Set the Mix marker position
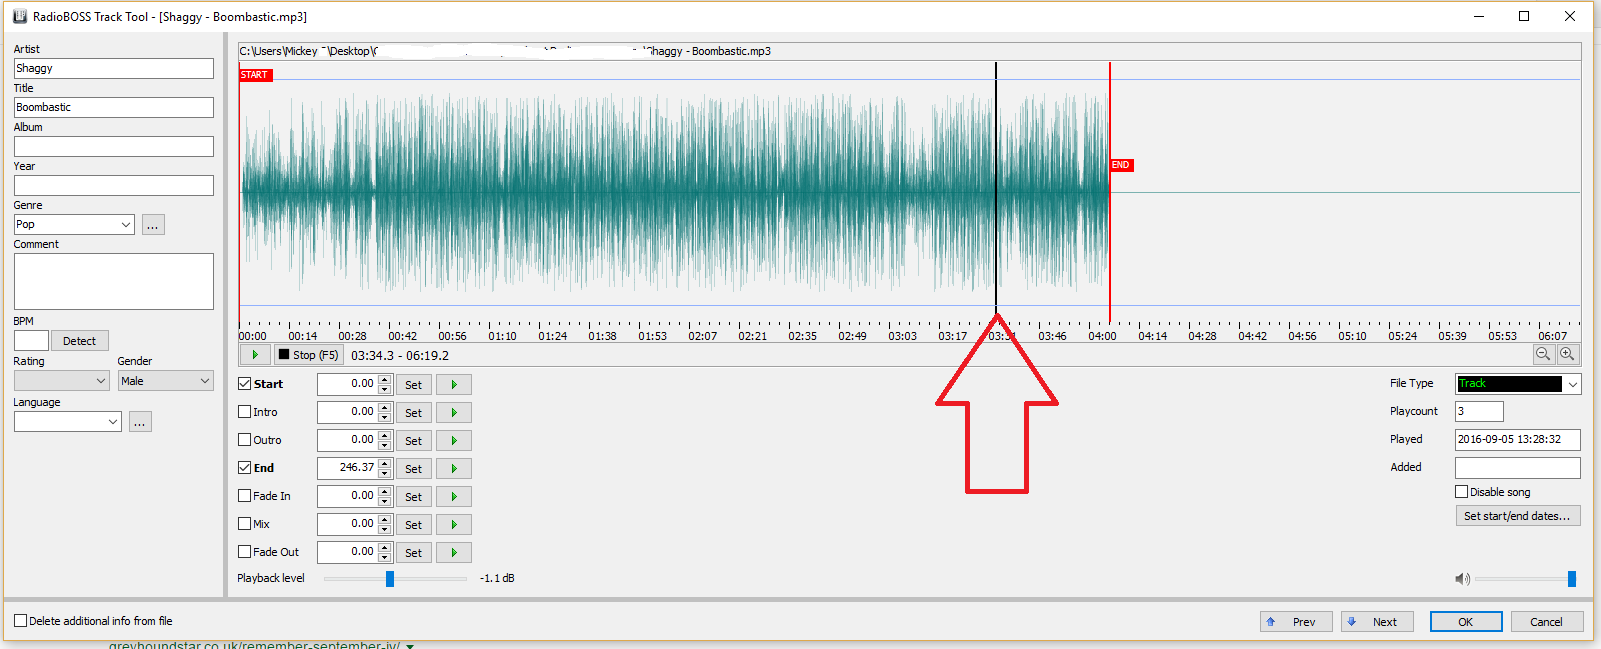The image size is (1601, 649). 414,524
